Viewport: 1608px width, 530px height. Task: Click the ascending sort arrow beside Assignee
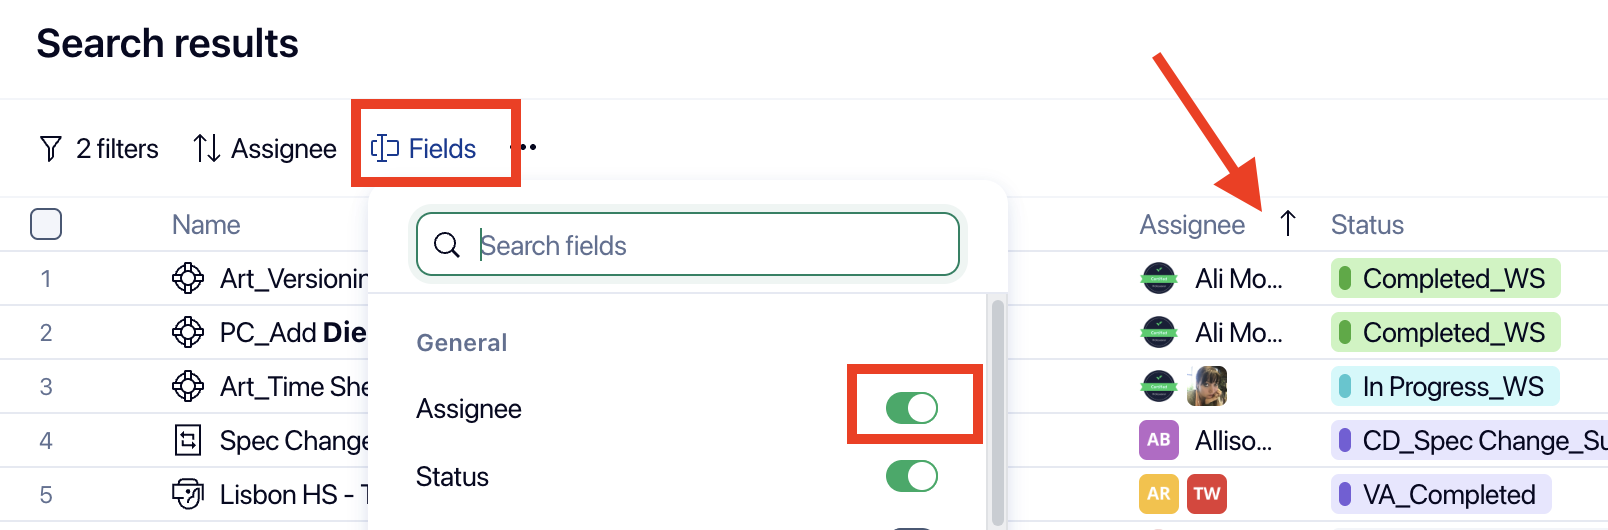[x=1288, y=224]
